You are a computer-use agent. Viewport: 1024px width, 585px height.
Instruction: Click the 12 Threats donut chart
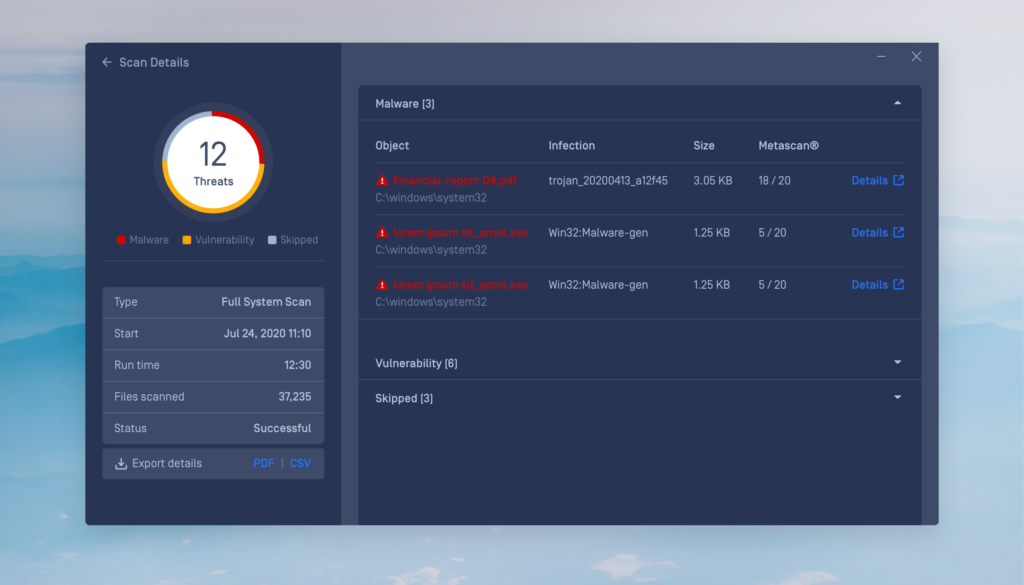pyautogui.click(x=213, y=160)
